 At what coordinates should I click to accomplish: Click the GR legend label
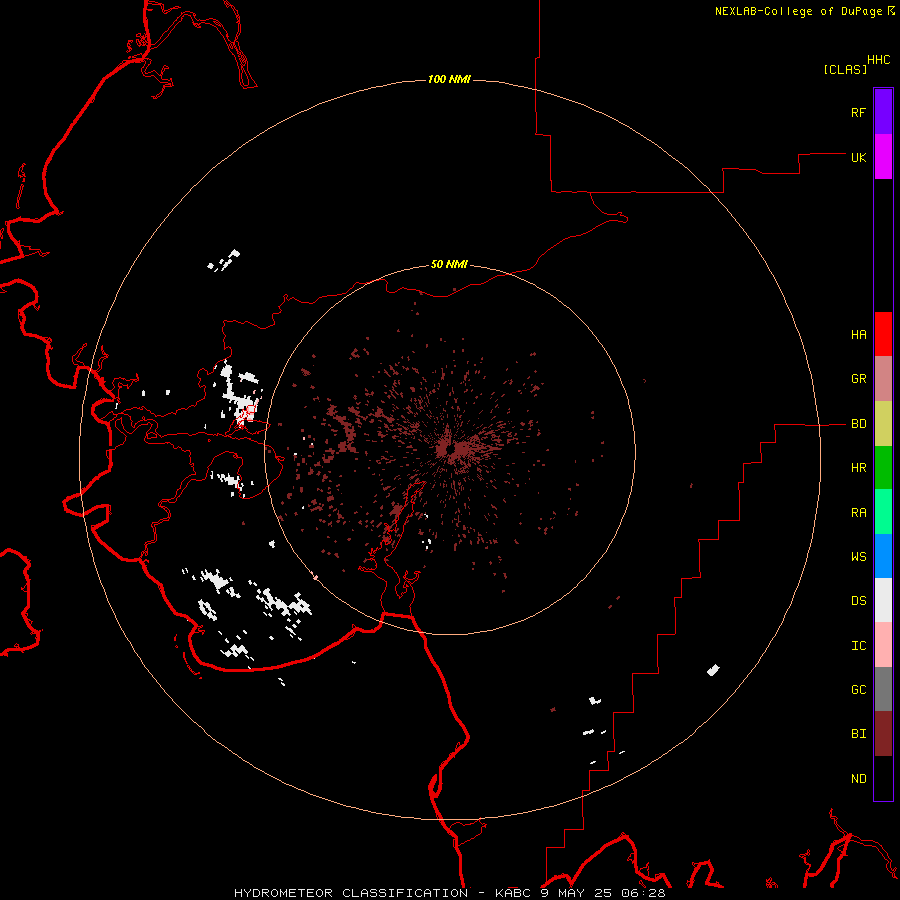pyautogui.click(x=858, y=379)
